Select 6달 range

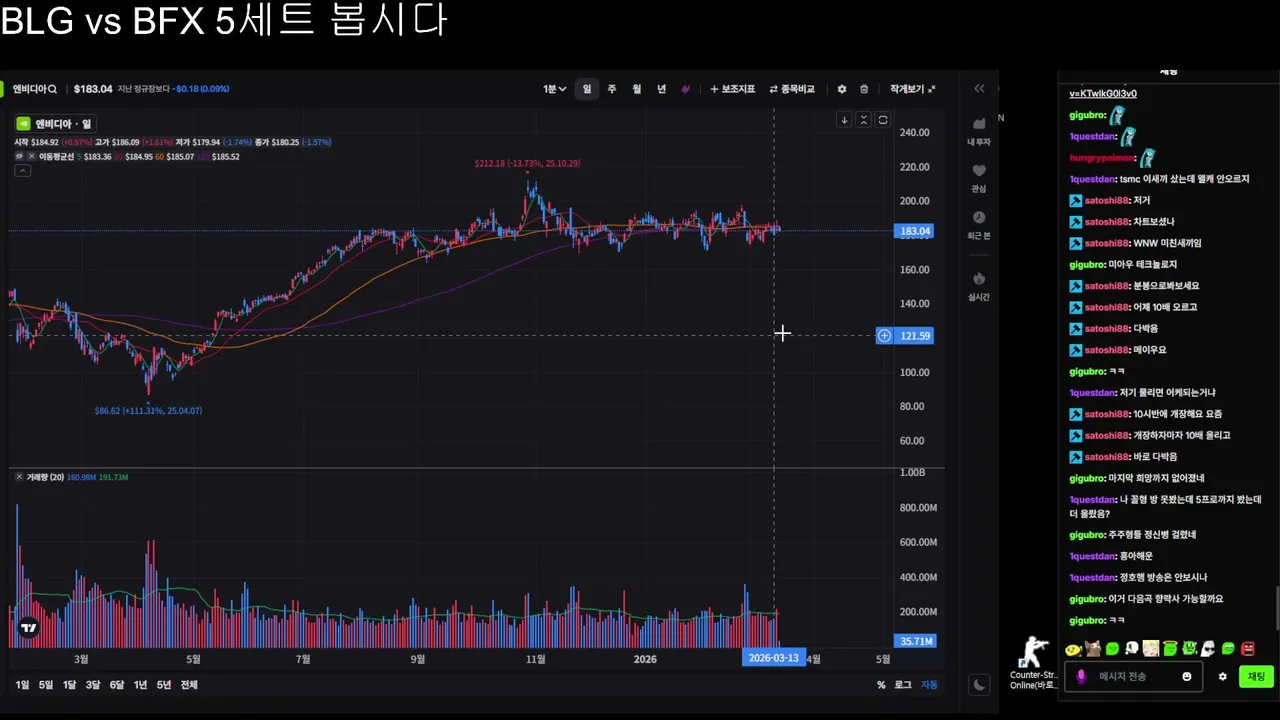point(117,685)
